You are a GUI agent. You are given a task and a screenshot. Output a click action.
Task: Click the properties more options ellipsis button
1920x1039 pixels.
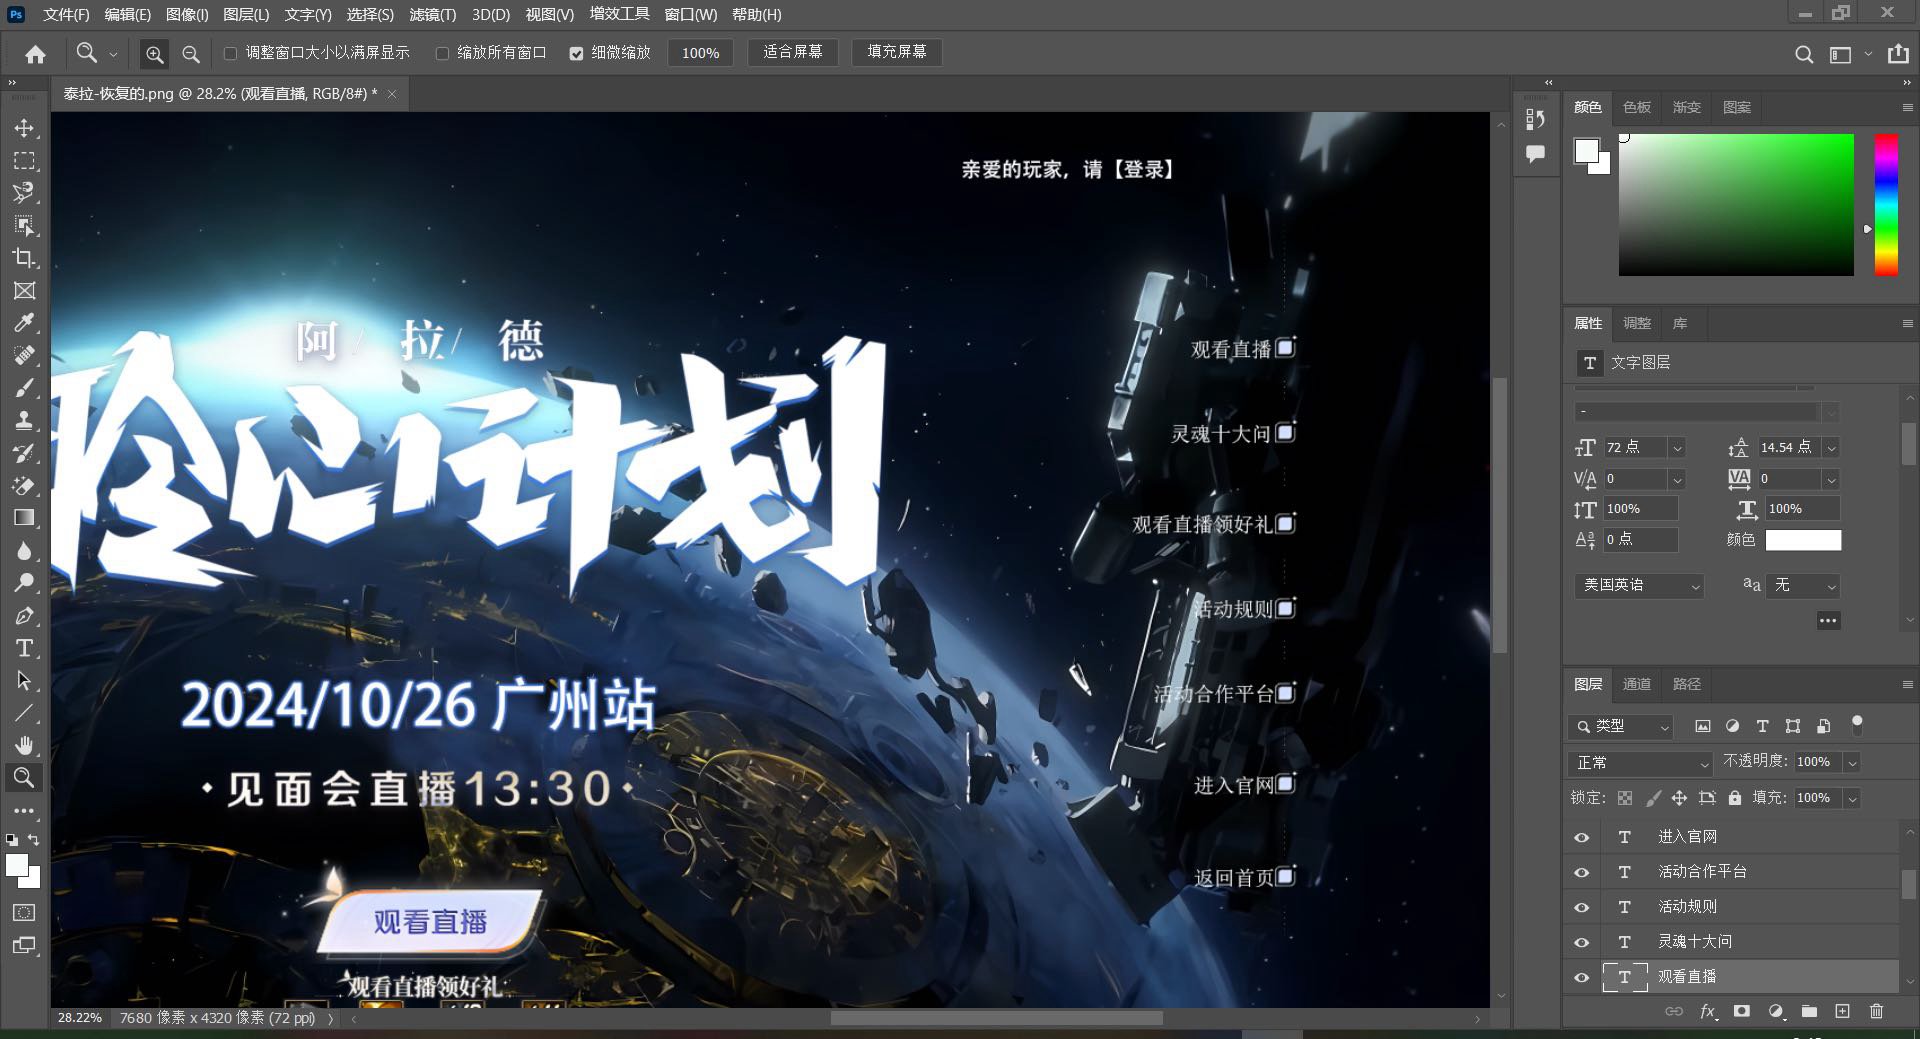click(x=1828, y=620)
